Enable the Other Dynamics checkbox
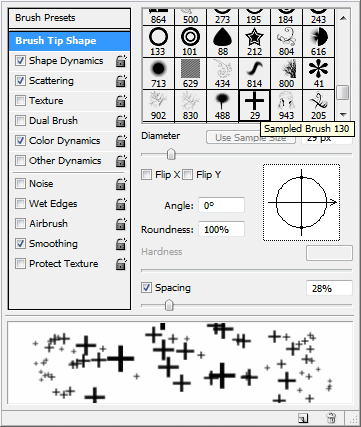Screen dimensions: 361x427 [20, 161]
